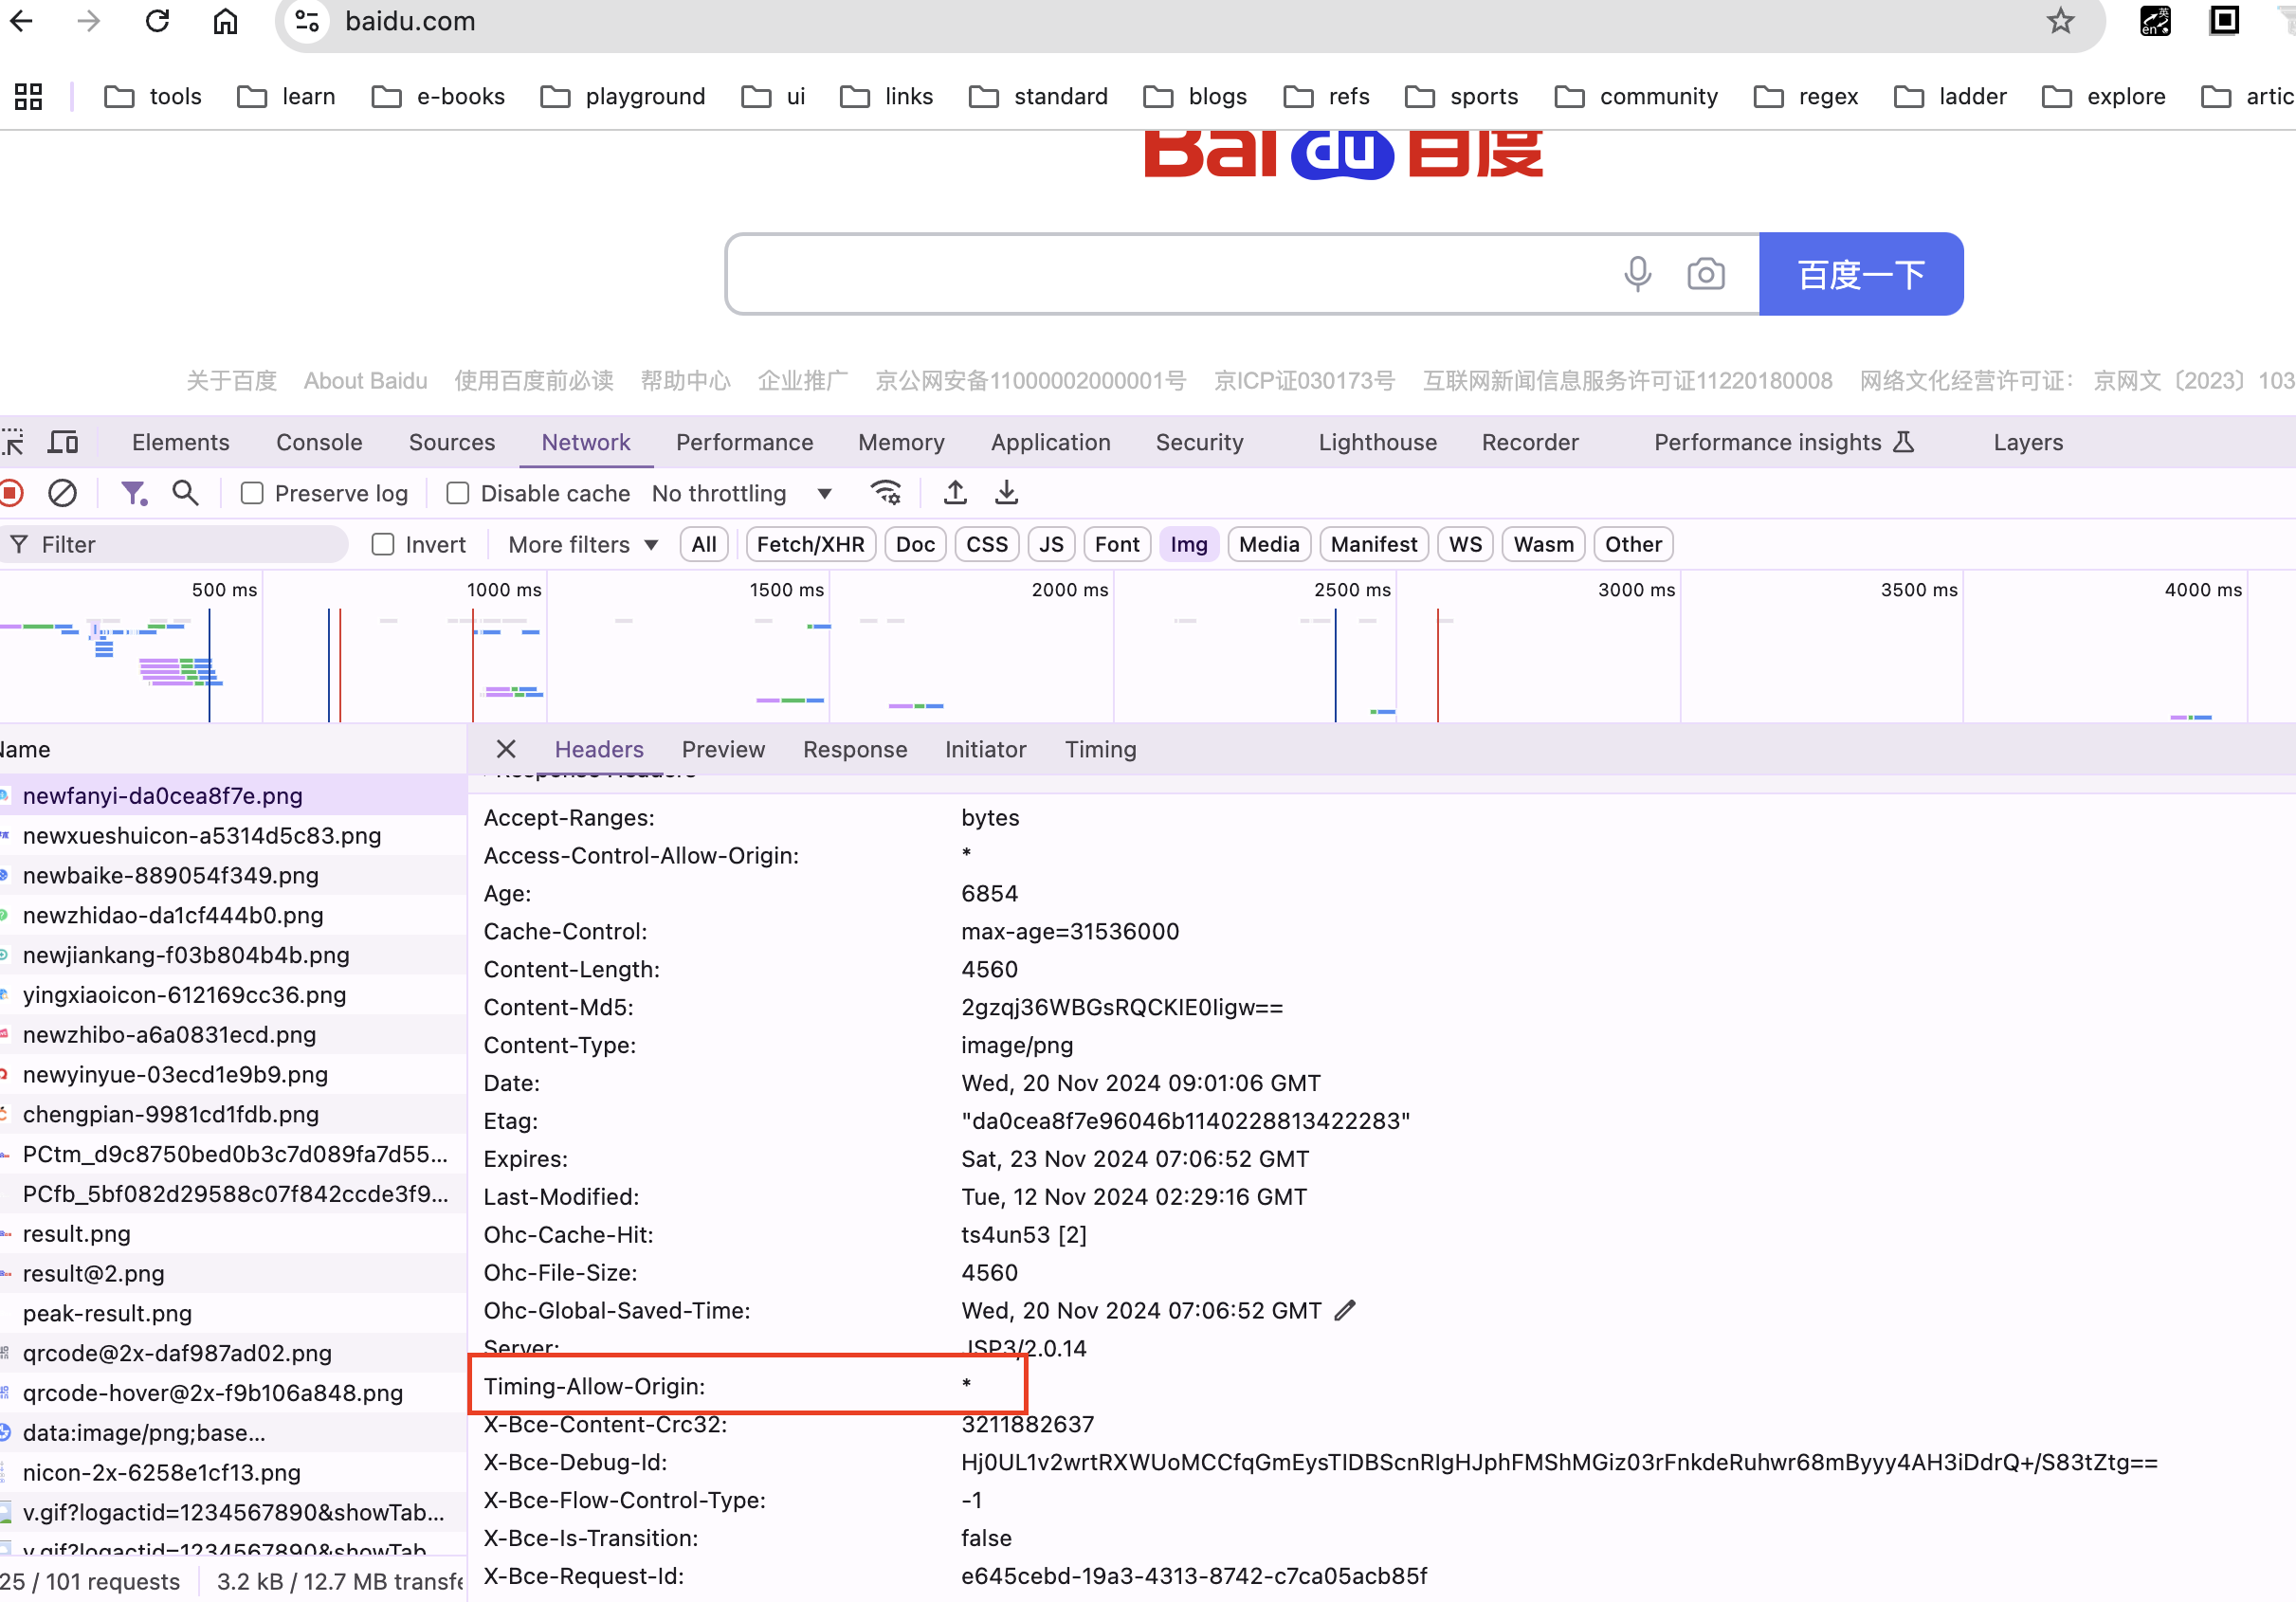The width and height of the screenshot is (2296, 1602).
Task: Select the Doc type filter
Action: click(915, 544)
